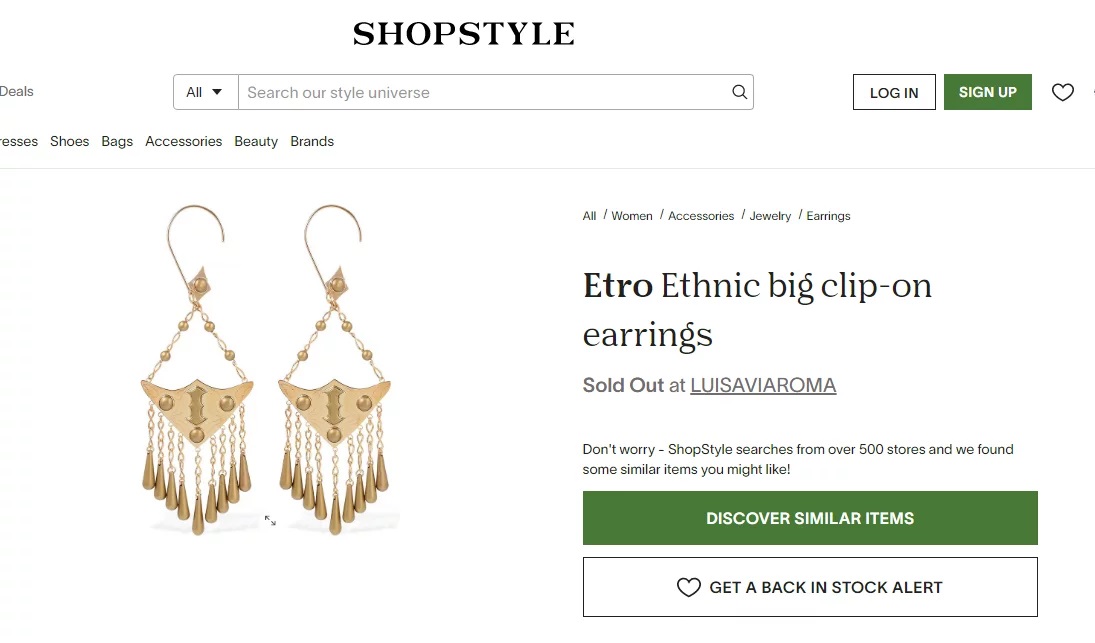This screenshot has width=1095, height=643.
Task: Open the Bags menu
Action: tap(117, 141)
